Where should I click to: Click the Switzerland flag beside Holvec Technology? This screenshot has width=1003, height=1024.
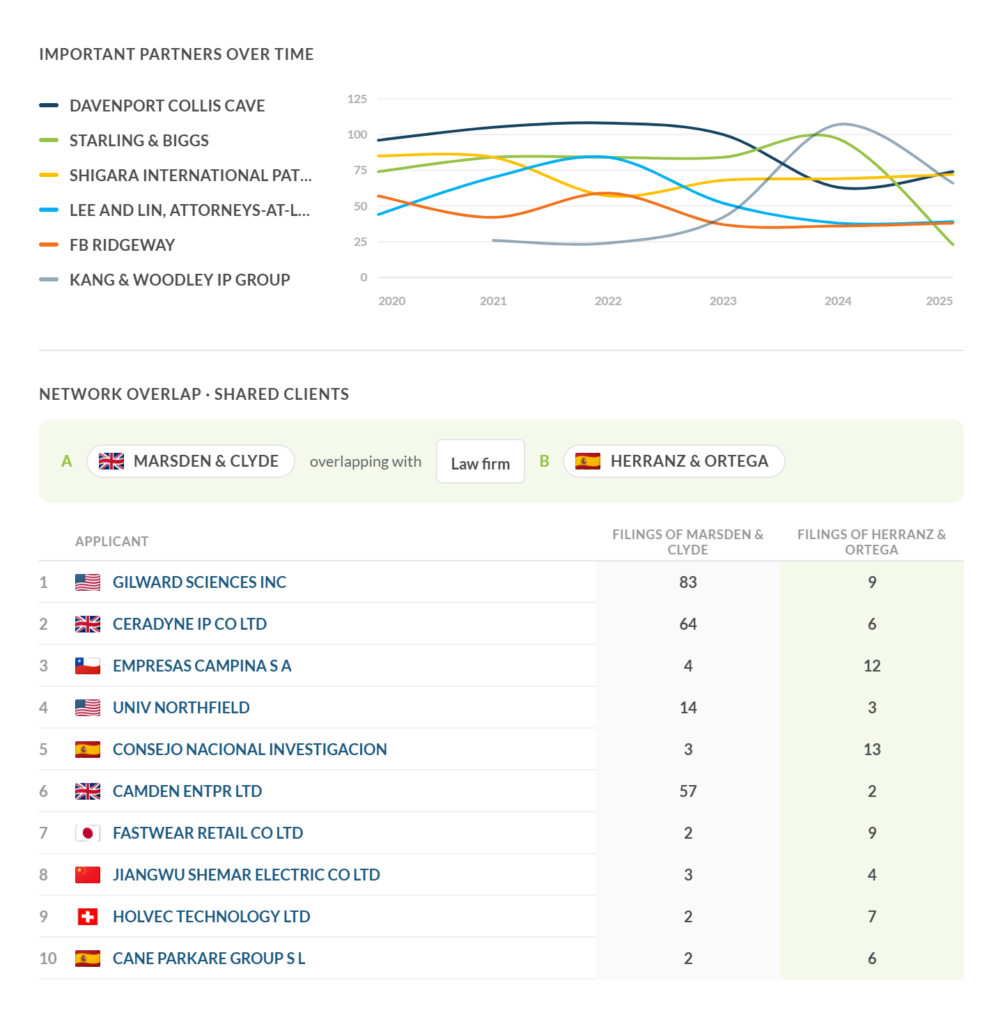(88, 916)
